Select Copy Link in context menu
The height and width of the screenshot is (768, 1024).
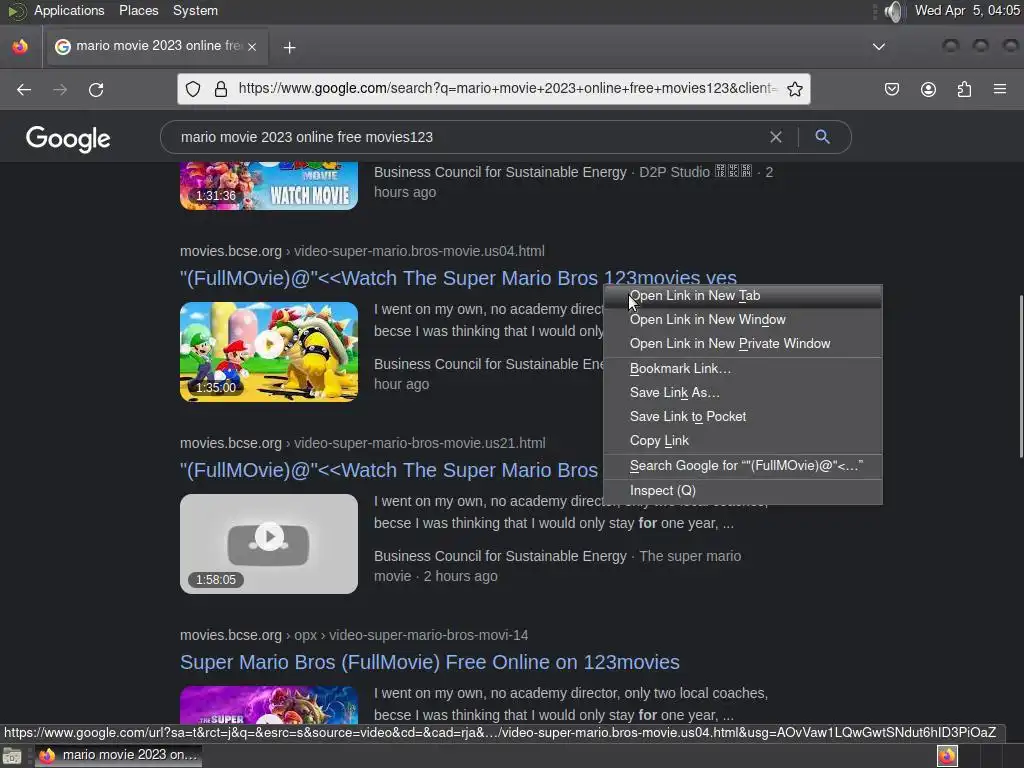[x=743, y=441]
